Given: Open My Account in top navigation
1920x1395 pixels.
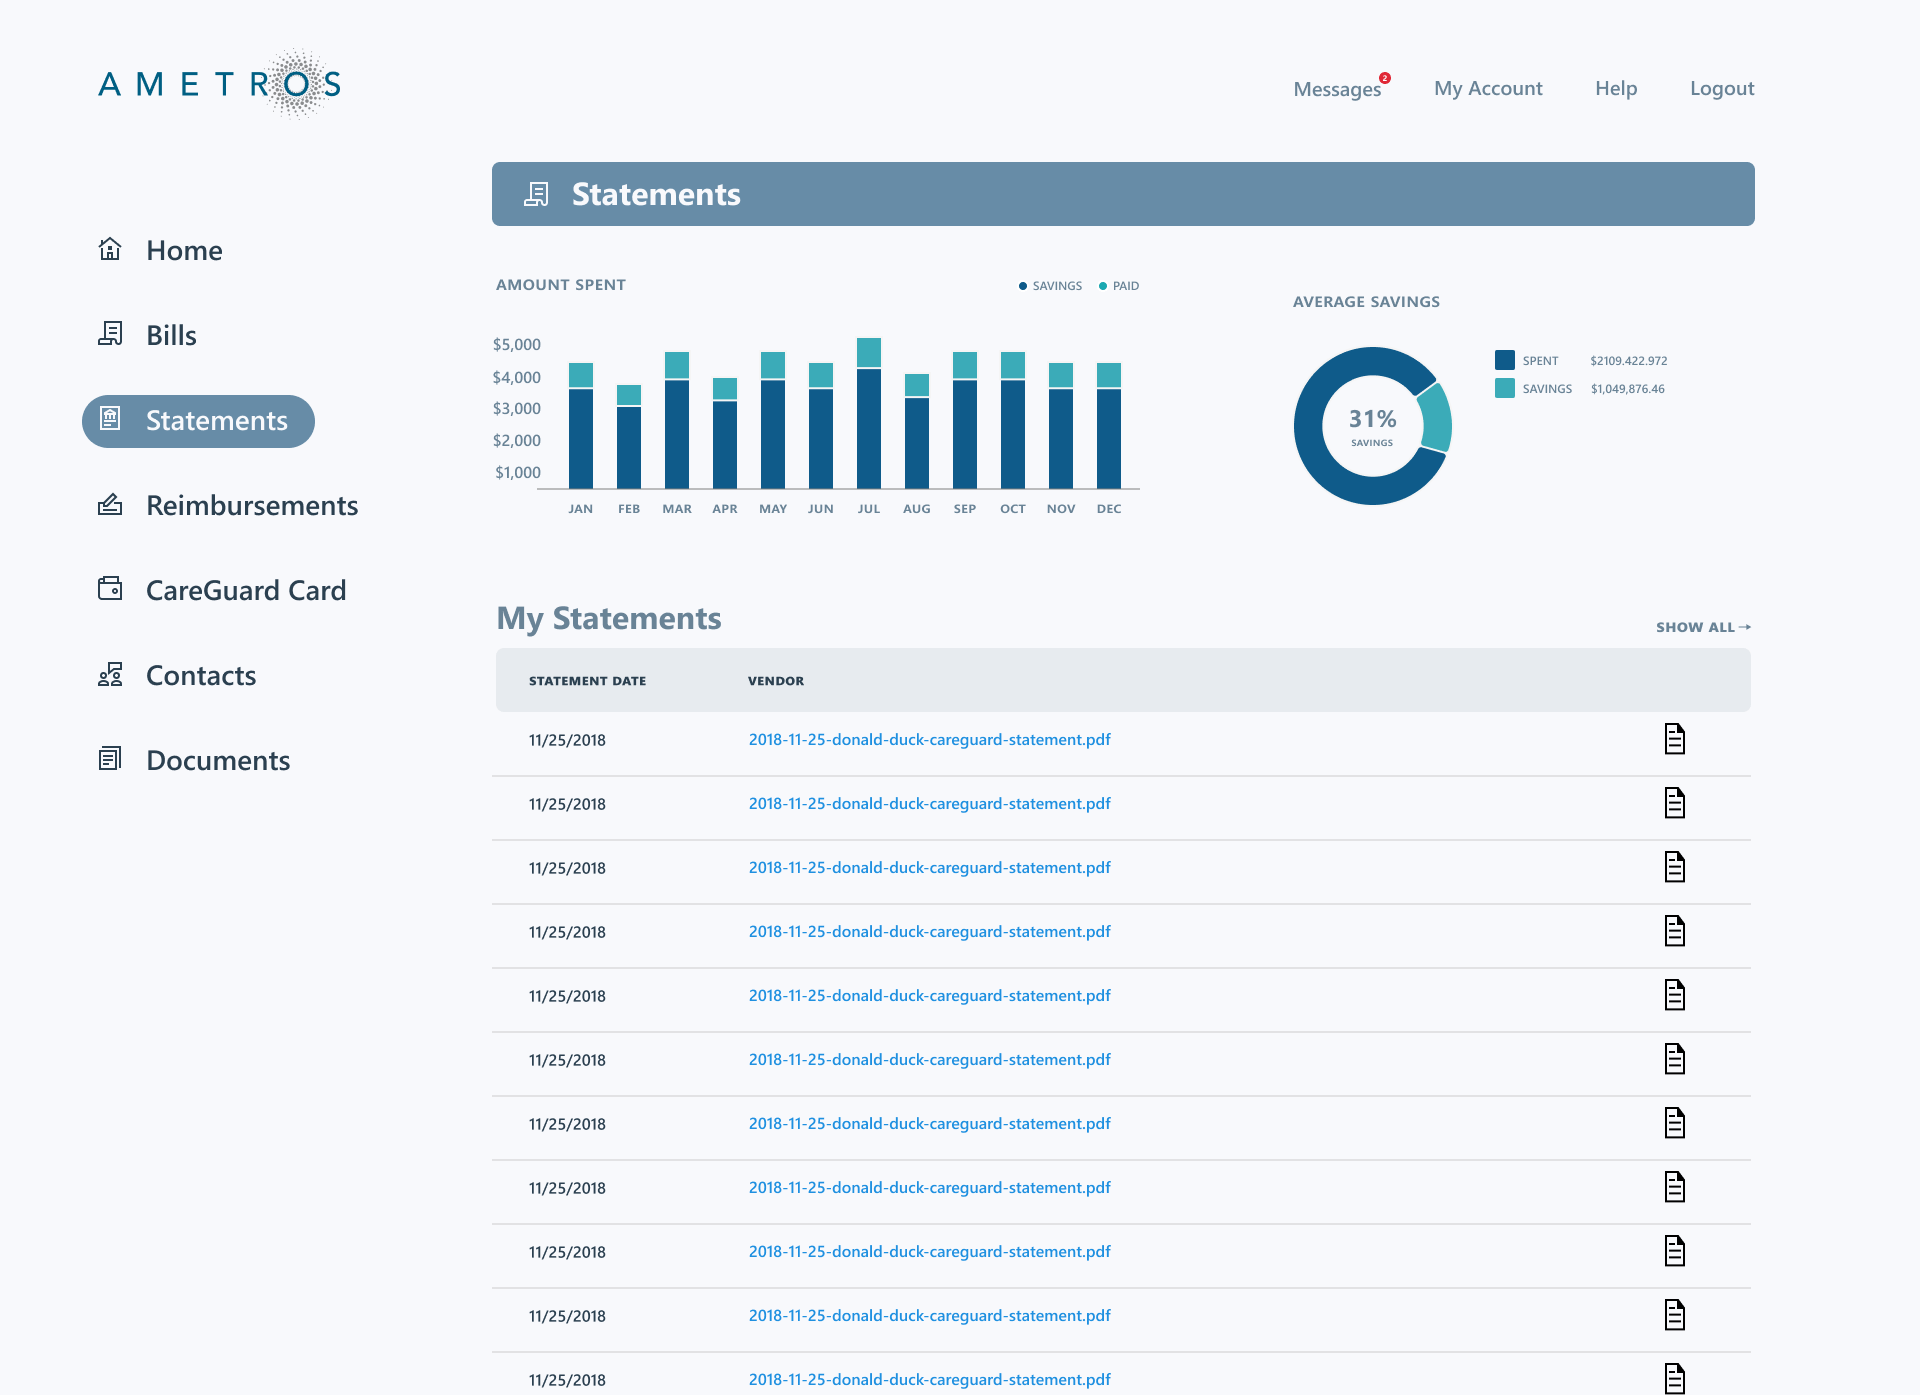Looking at the screenshot, I should [1488, 88].
